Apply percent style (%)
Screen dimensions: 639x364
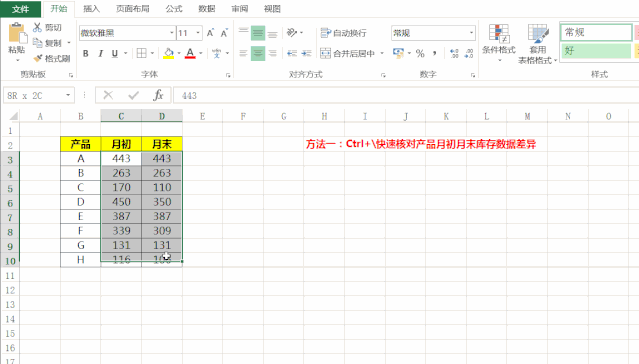(420, 53)
